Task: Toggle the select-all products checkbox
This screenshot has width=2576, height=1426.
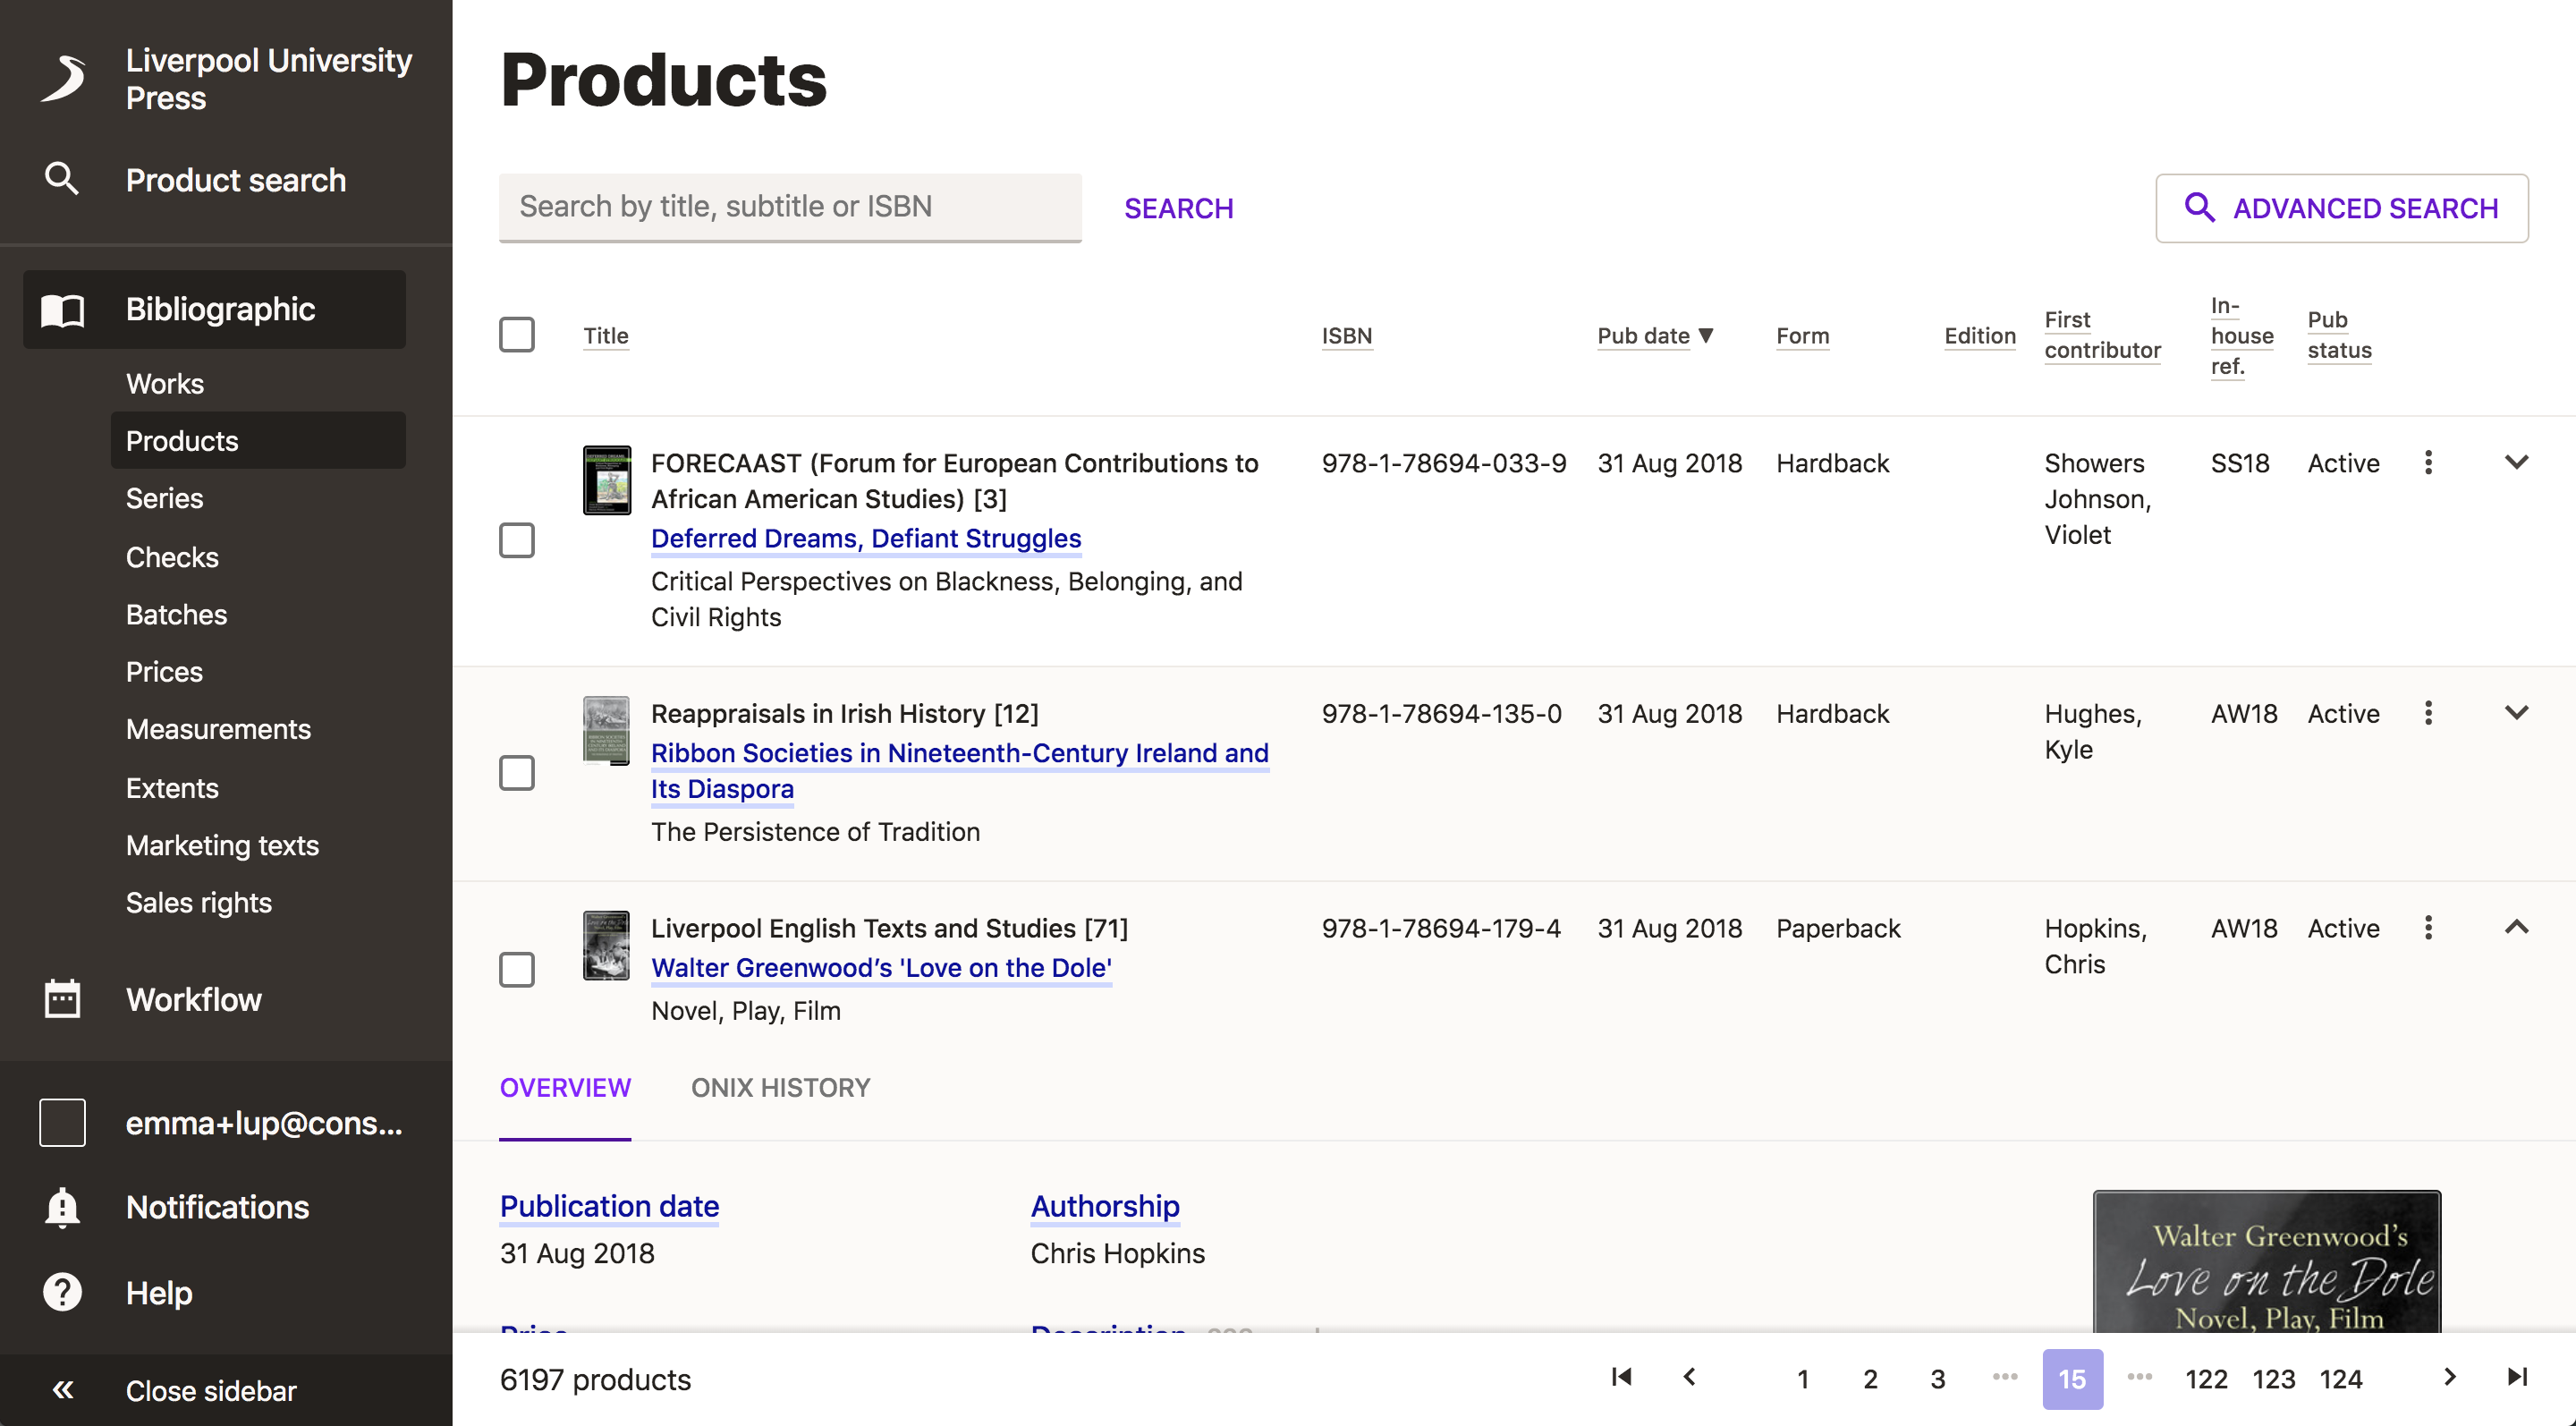Action: click(517, 335)
